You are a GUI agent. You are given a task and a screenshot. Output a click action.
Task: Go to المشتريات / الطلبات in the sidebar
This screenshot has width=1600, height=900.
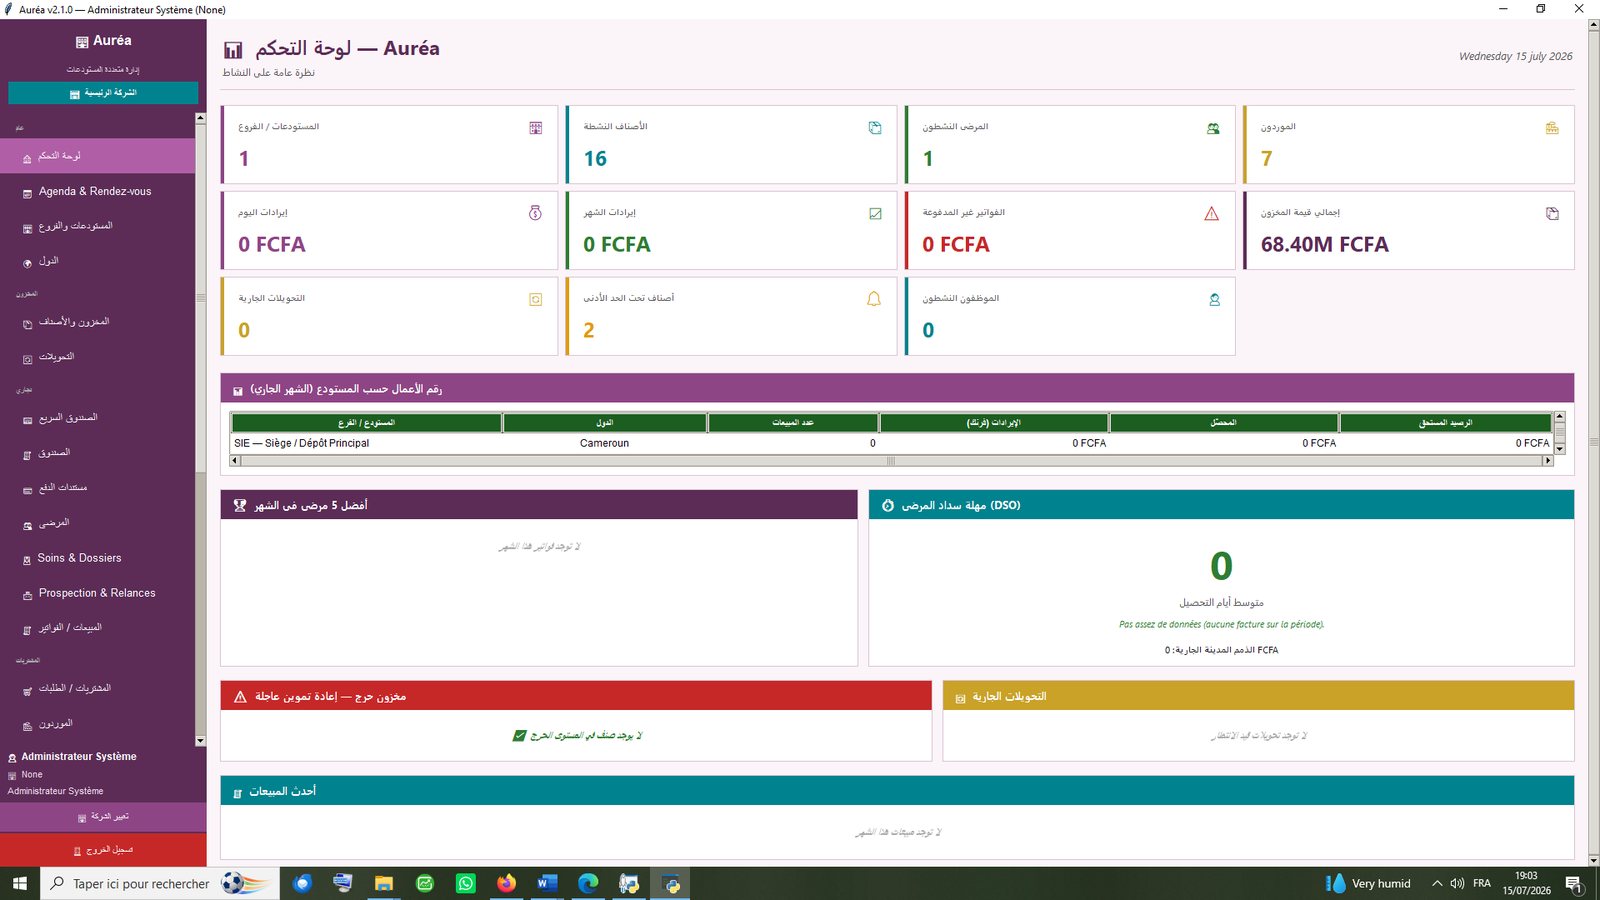pos(98,689)
